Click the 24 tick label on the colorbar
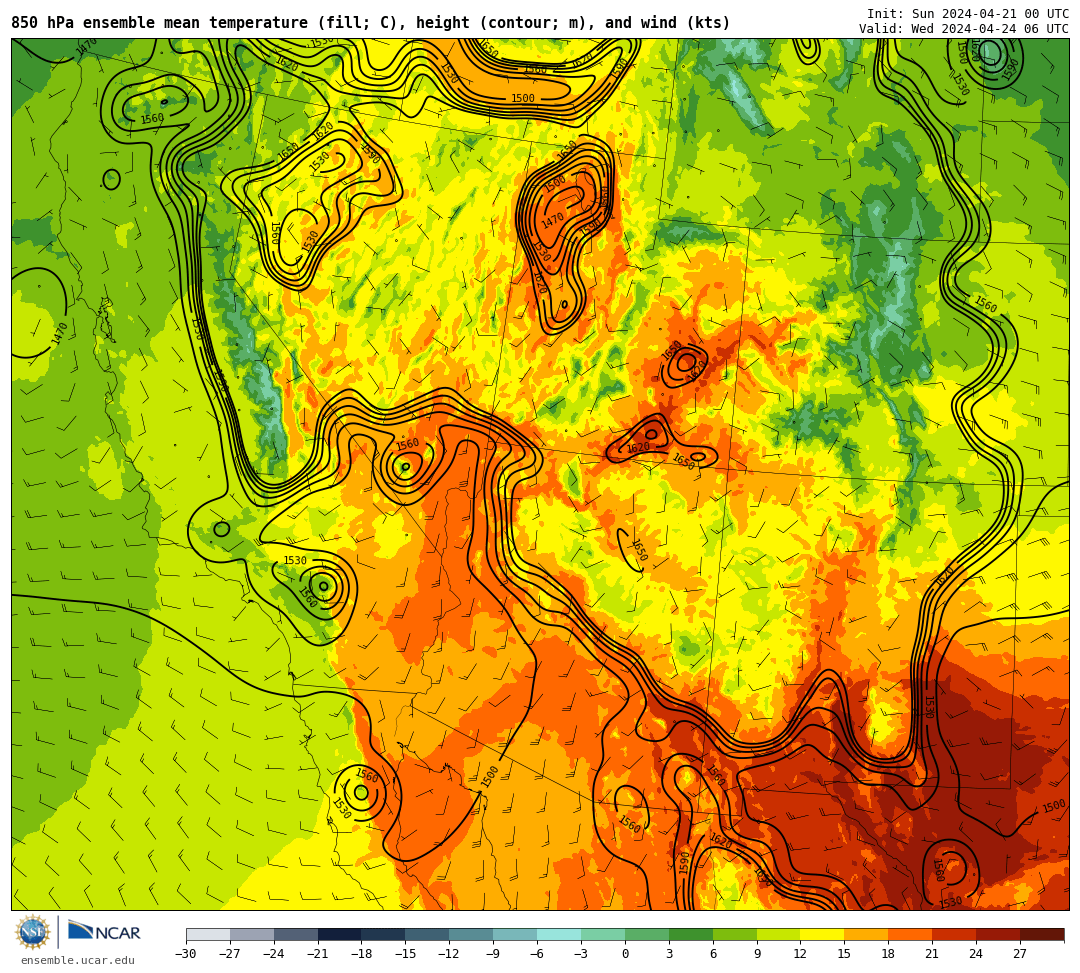The width and height of the screenshot is (1080, 973). pyautogui.click(x=976, y=954)
